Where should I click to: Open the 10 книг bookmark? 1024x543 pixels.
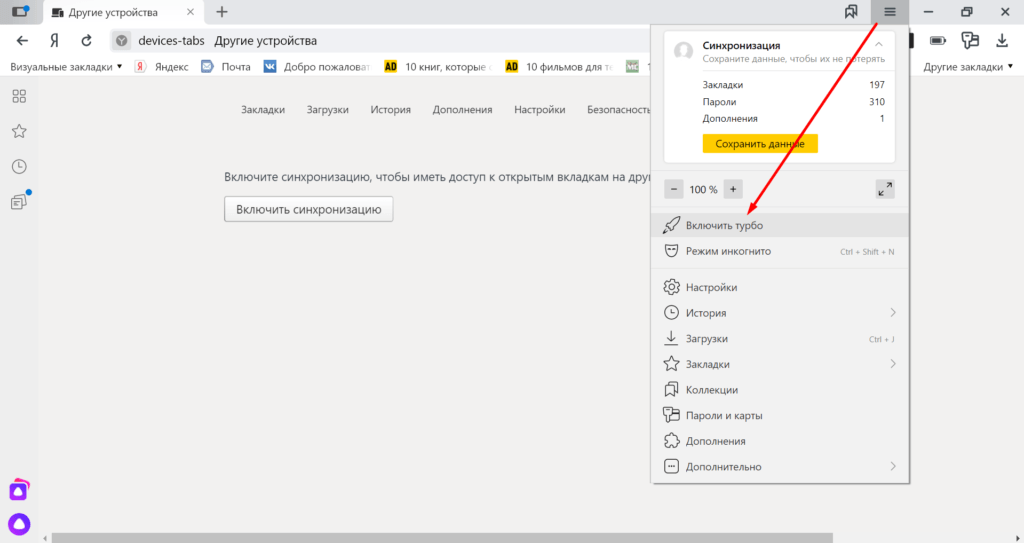438,67
